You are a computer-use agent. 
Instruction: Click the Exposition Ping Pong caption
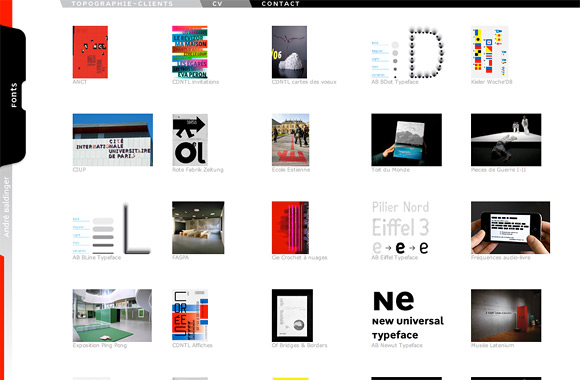coord(100,345)
